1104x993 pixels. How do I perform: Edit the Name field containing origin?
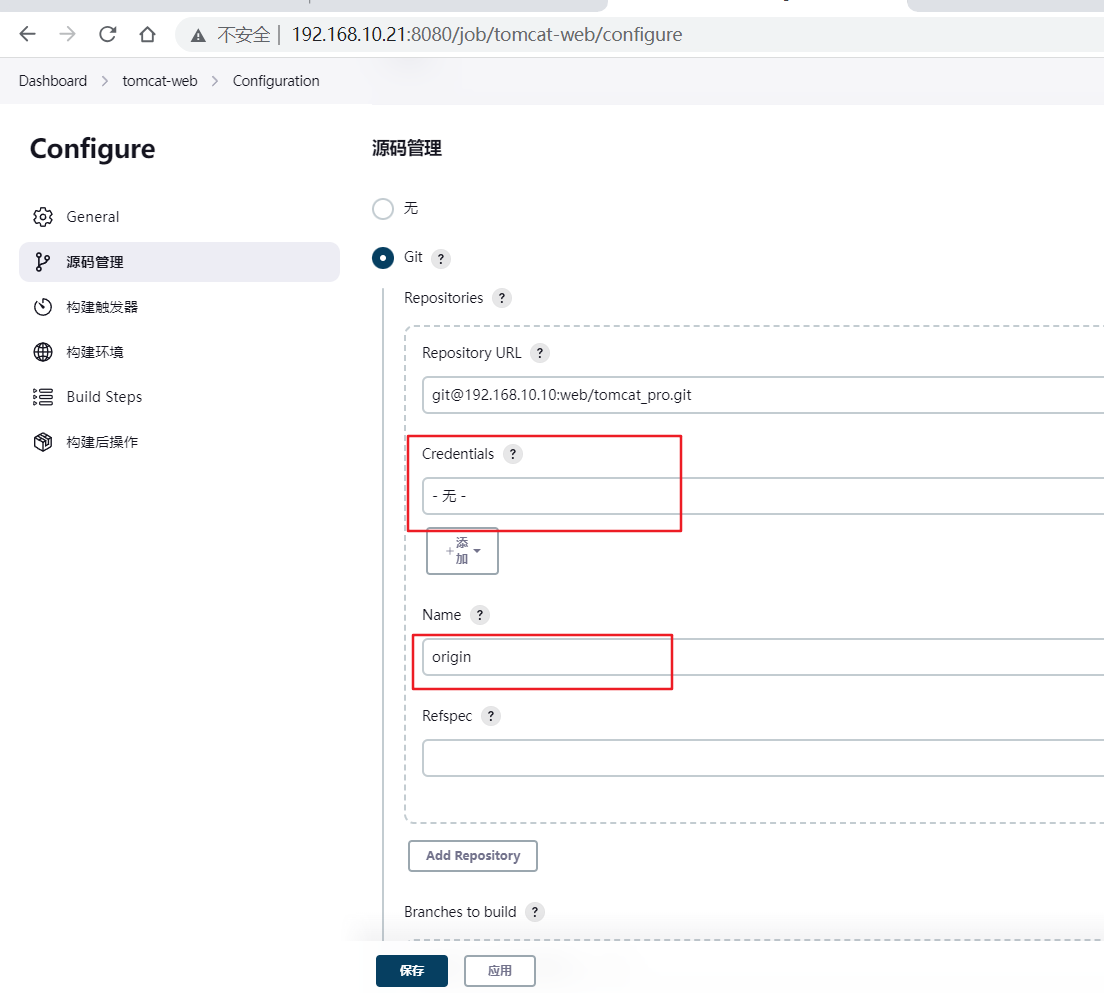point(763,657)
